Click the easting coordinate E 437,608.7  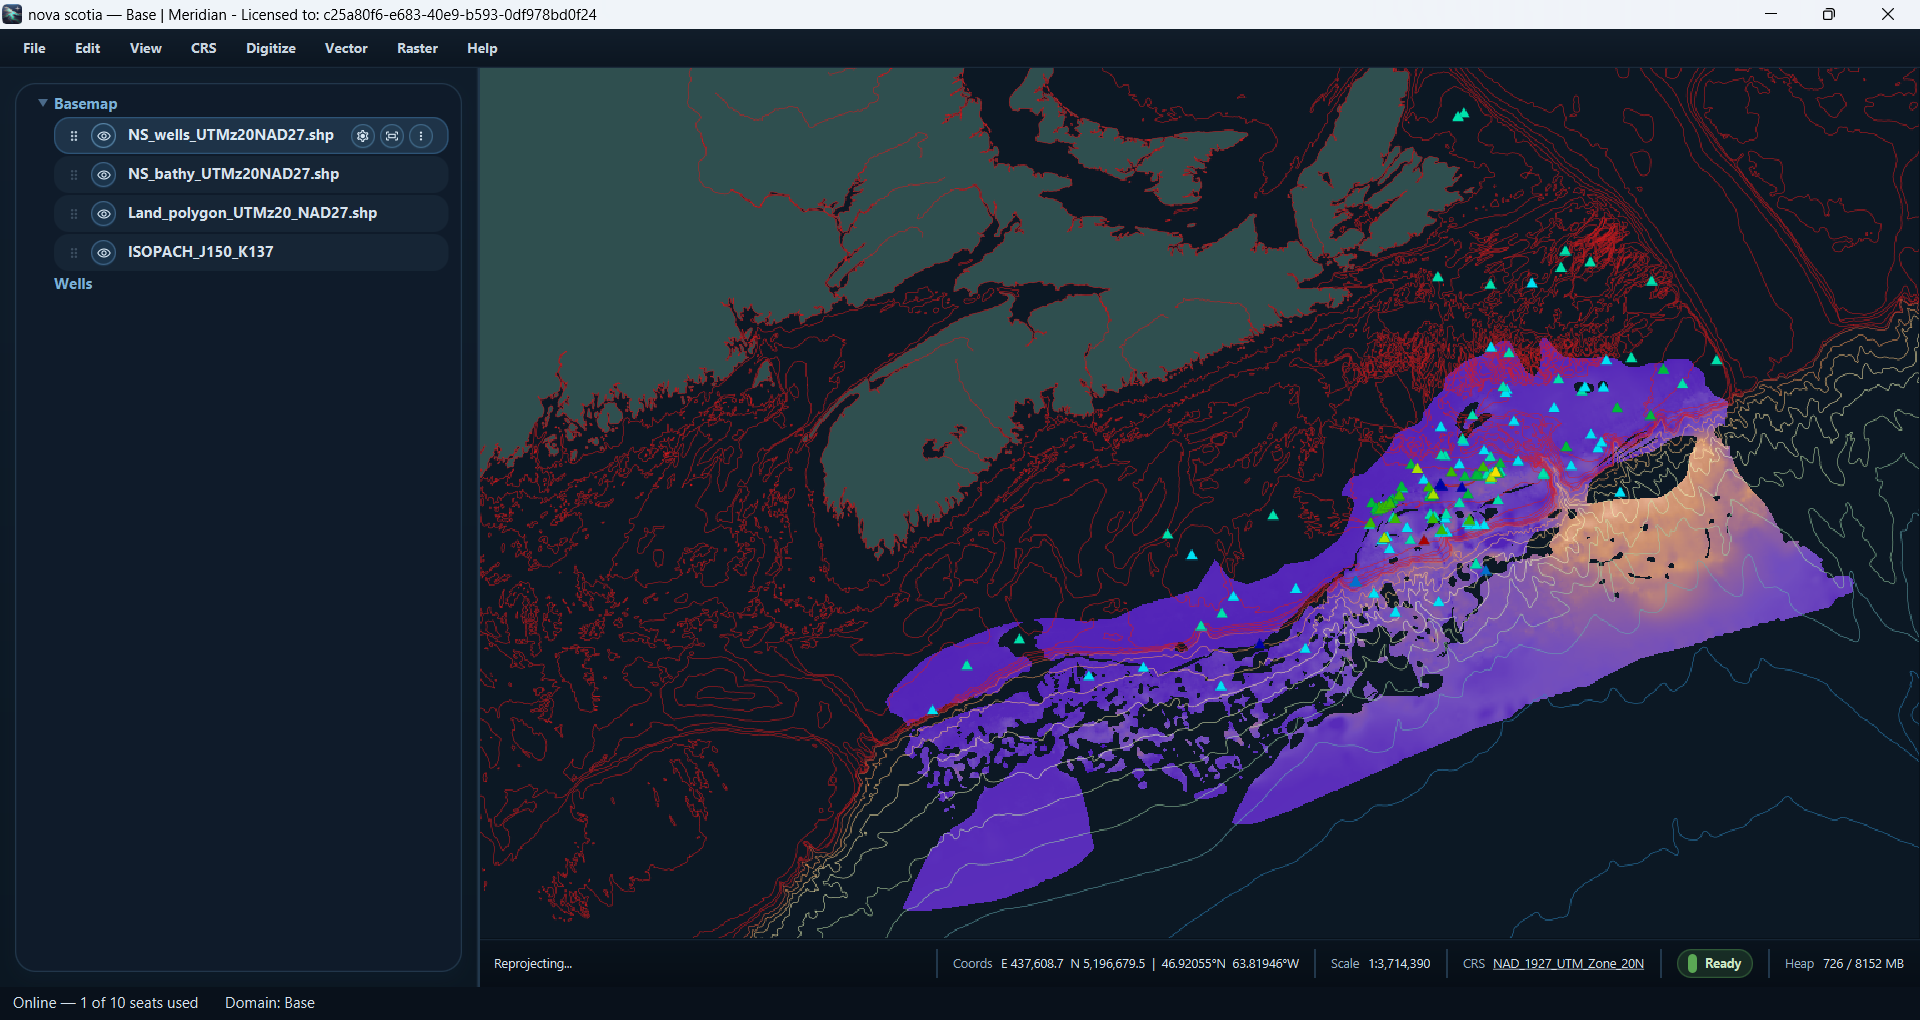pos(1032,964)
